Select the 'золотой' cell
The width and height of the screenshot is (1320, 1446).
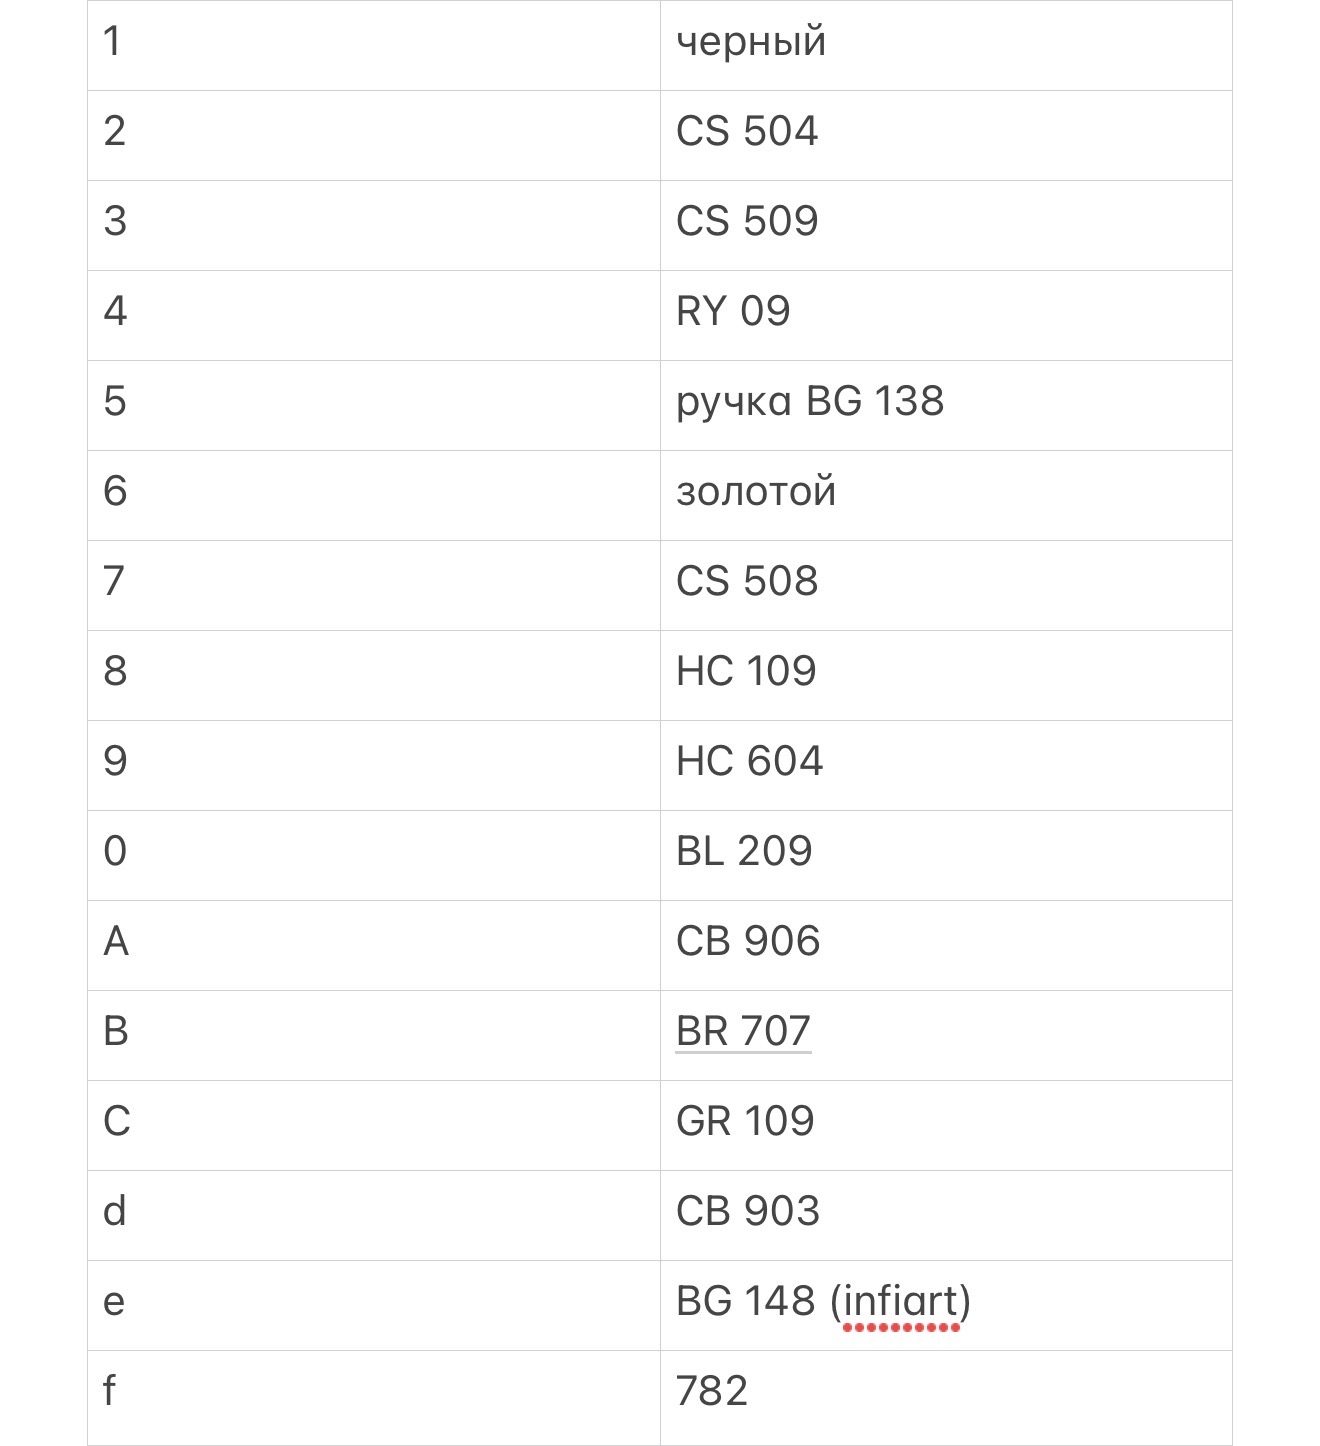pos(946,495)
